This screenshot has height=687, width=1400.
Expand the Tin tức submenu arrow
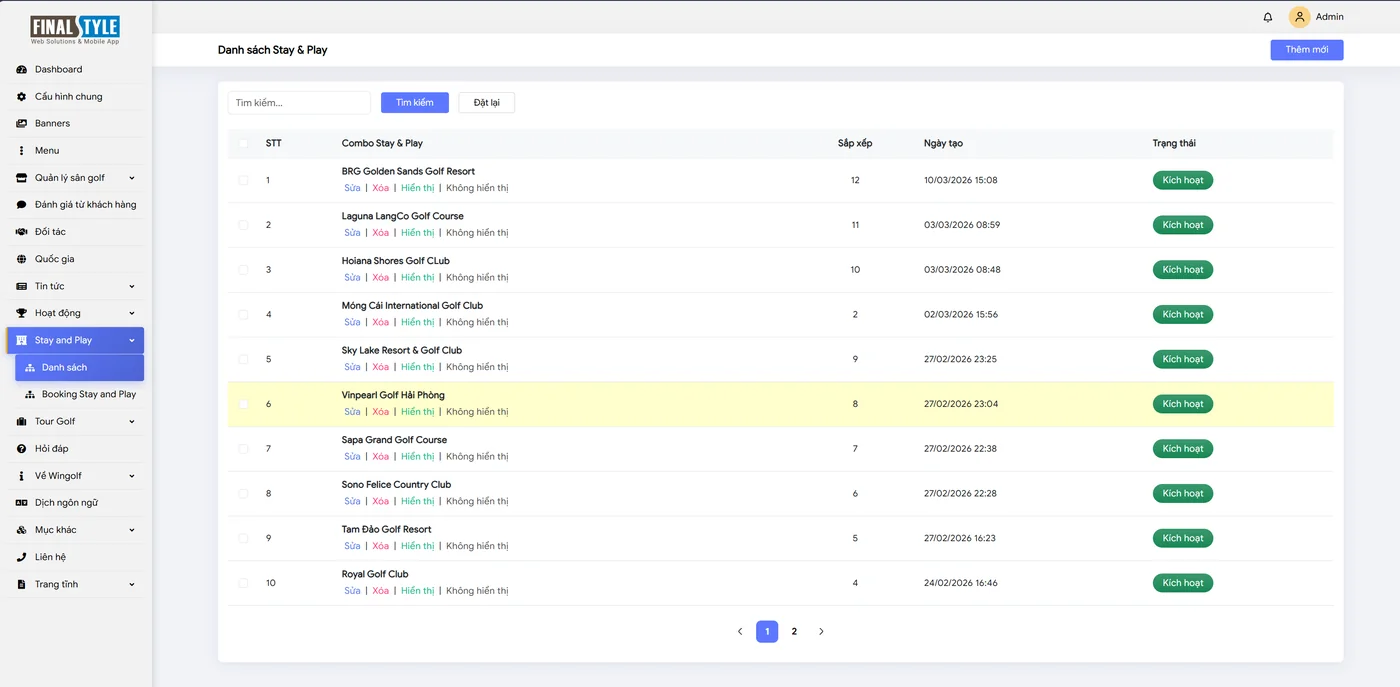[x=132, y=286]
